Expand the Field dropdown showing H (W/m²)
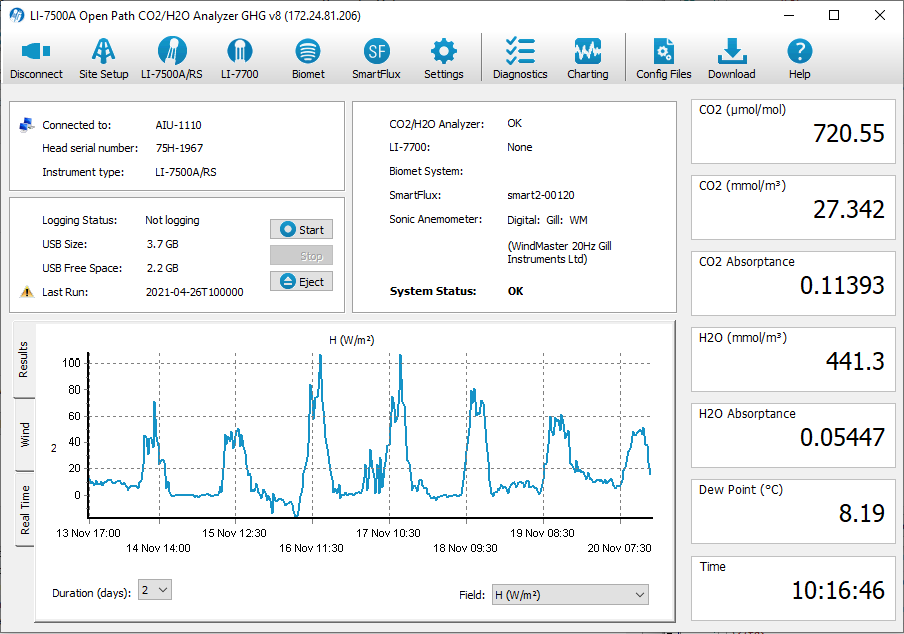This screenshot has width=904, height=634. point(570,595)
